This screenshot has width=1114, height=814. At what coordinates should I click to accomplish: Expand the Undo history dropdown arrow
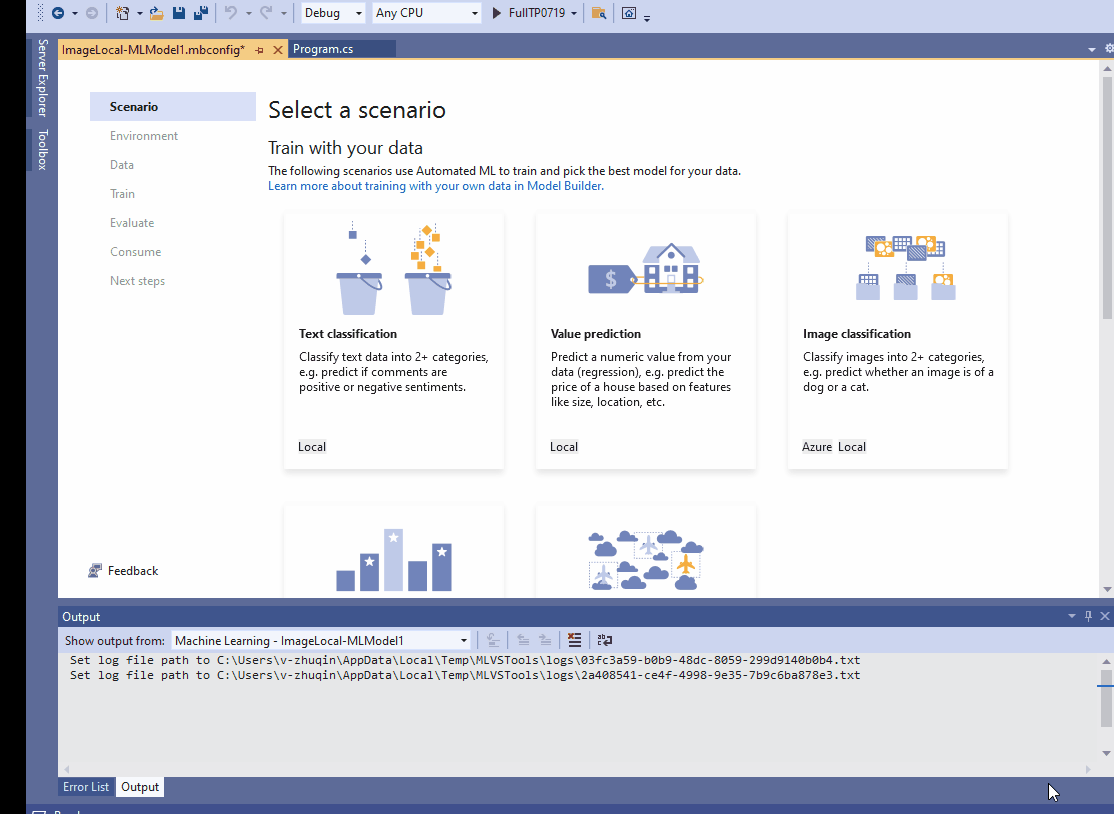tap(249, 13)
